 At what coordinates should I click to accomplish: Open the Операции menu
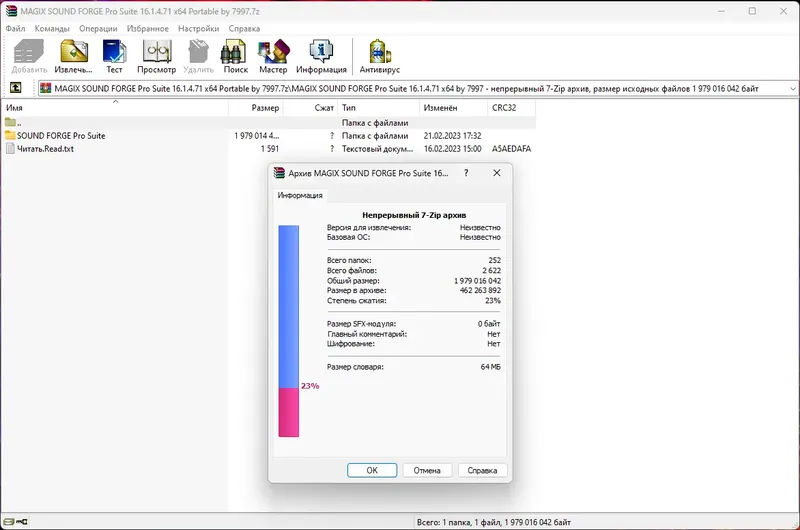[x=98, y=29]
